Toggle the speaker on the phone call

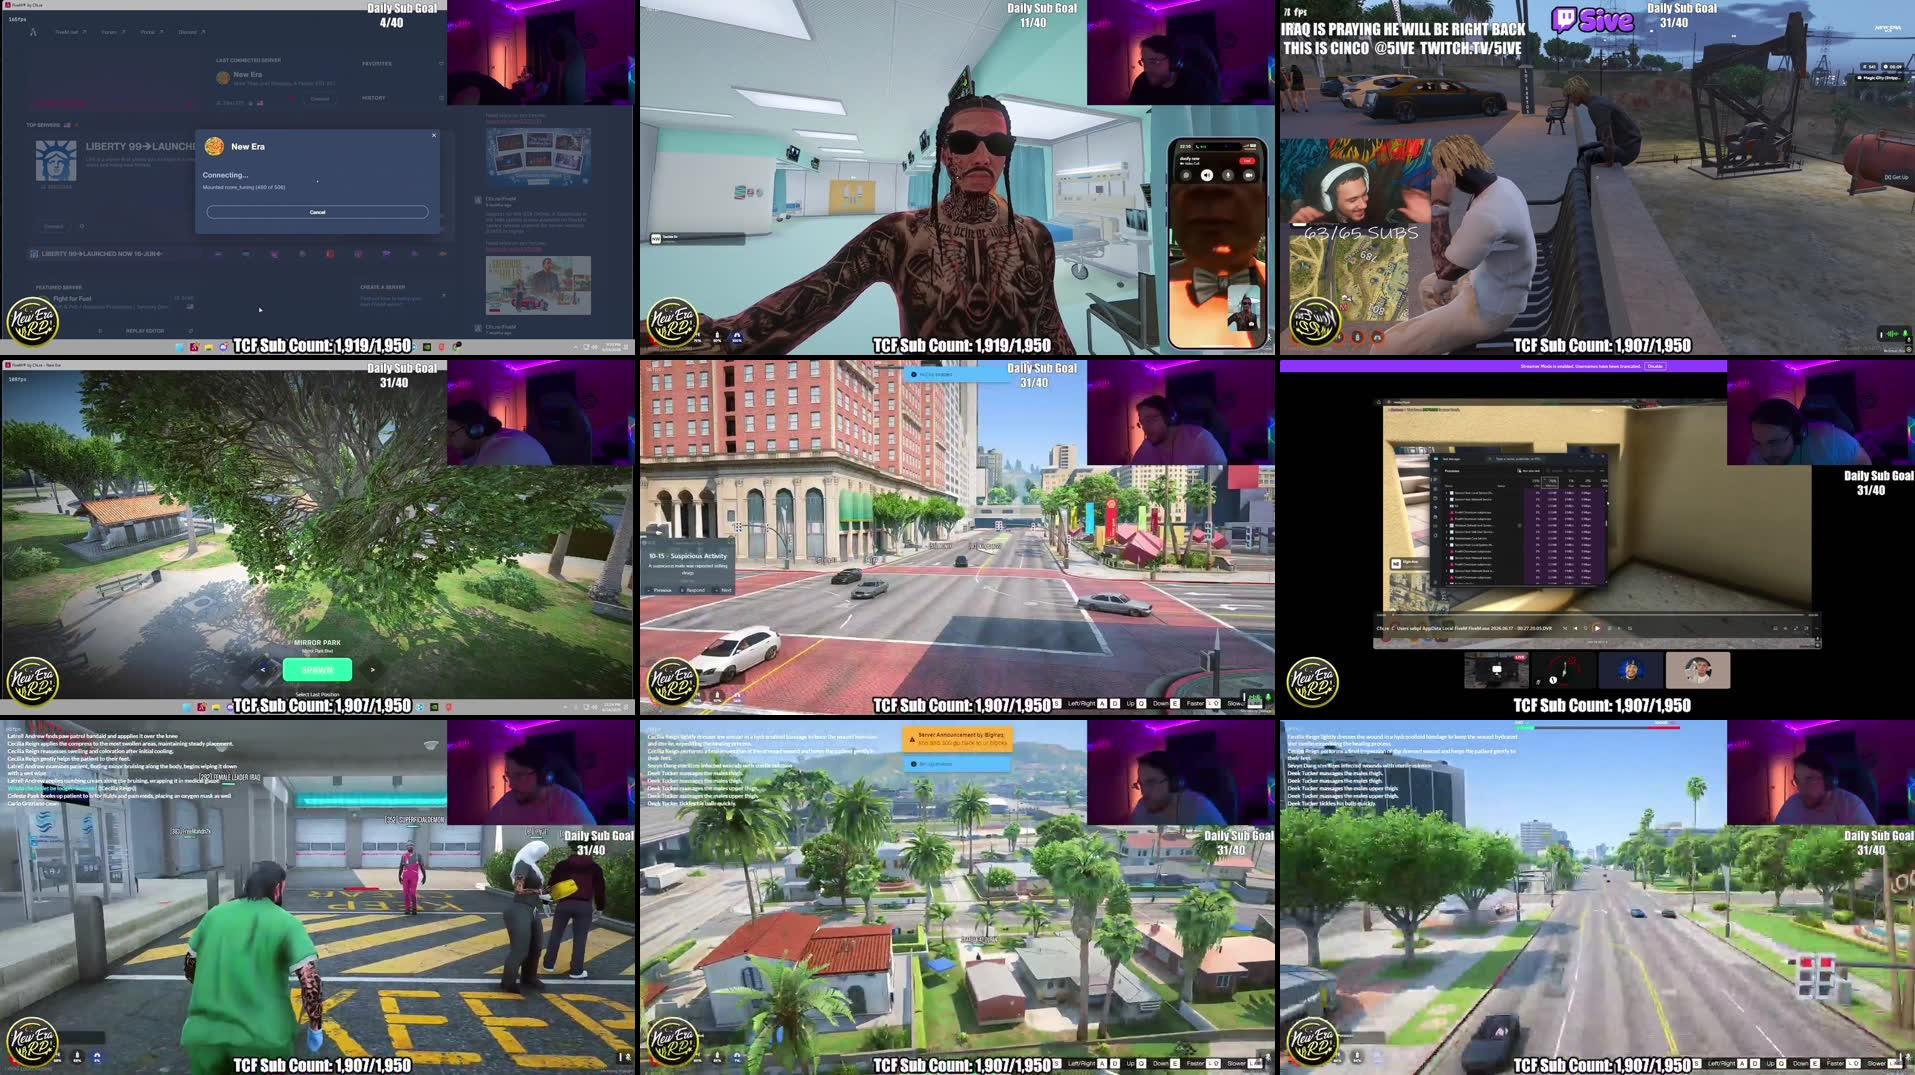[x=1207, y=175]
